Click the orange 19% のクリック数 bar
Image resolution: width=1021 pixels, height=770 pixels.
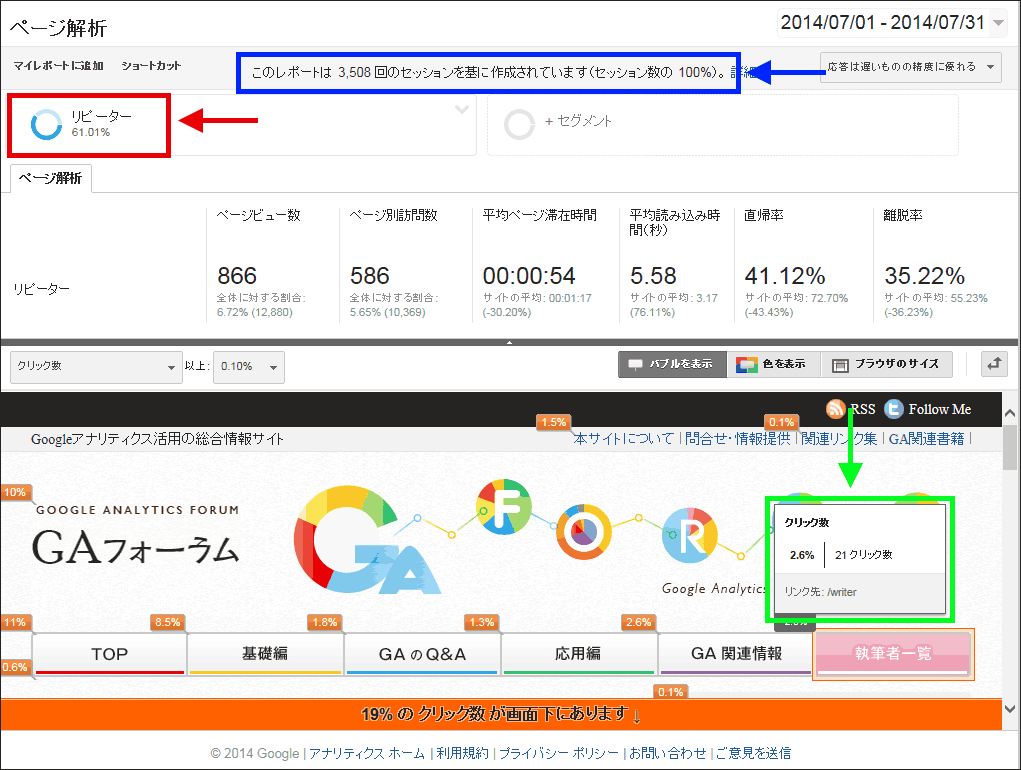click(x=501, y=715)
